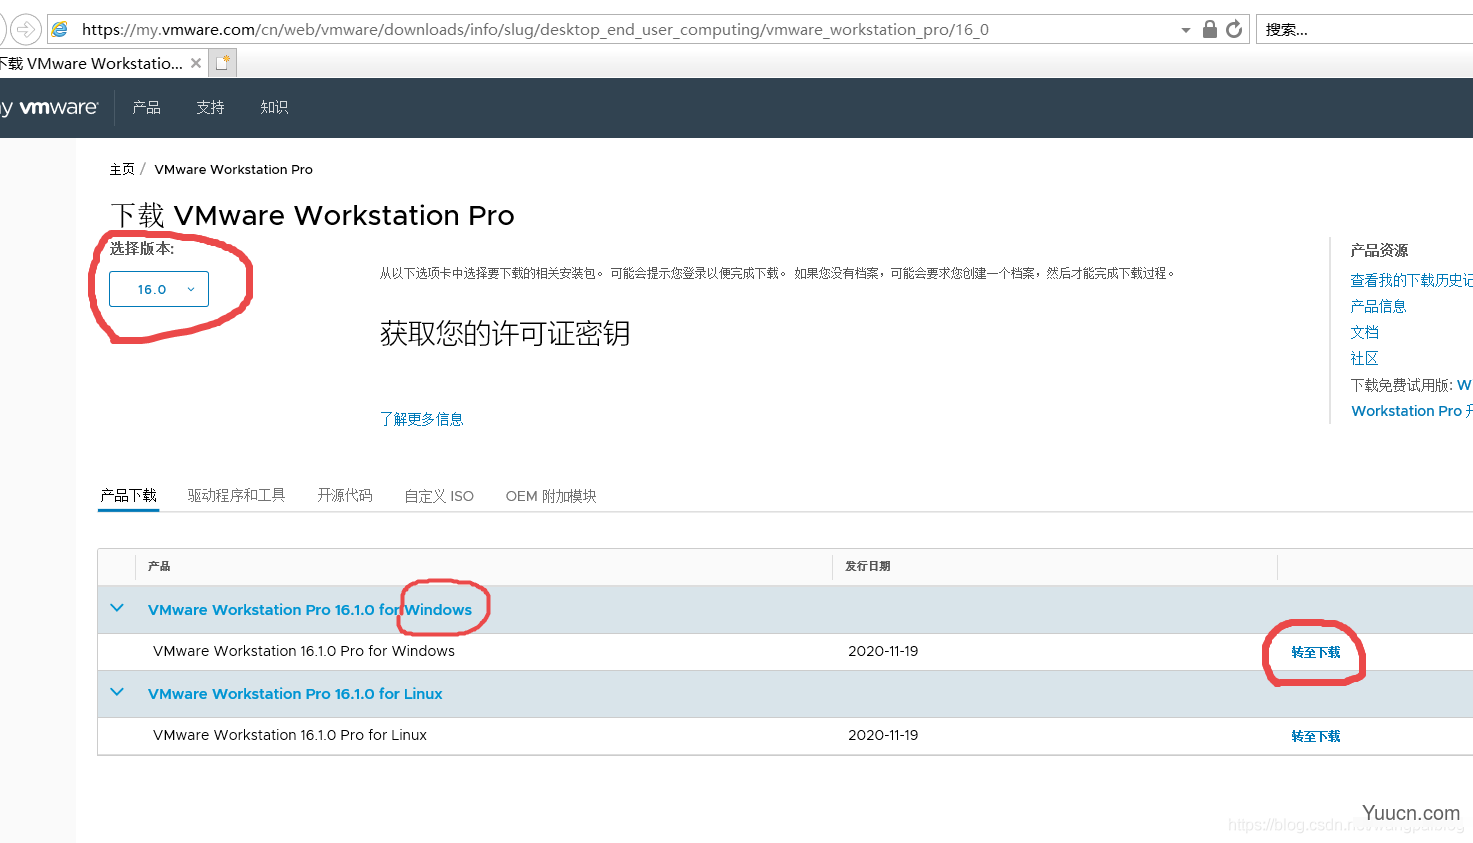1473x843 pixels.
Task: Open the 社区 resource link
Action: [1364, 358]
